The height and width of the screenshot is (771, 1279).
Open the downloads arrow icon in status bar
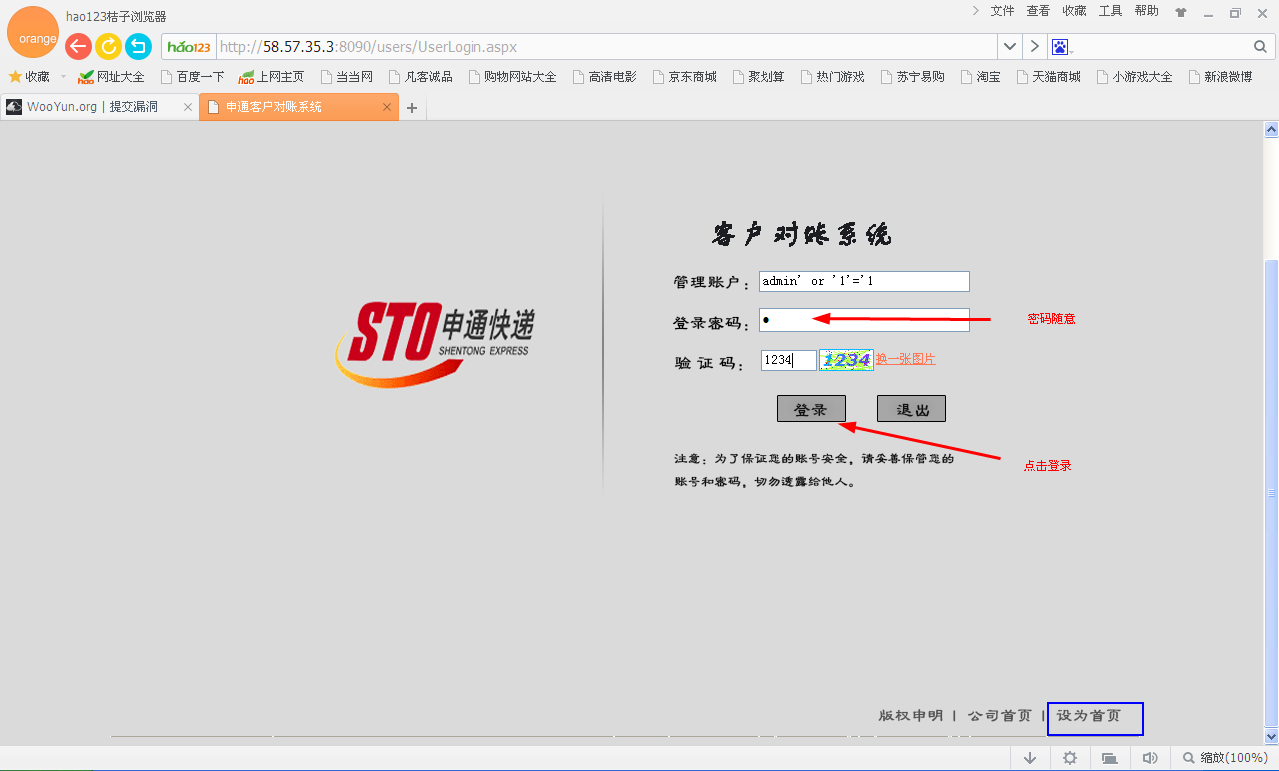pyautogui.click(x=1030, y=758)
